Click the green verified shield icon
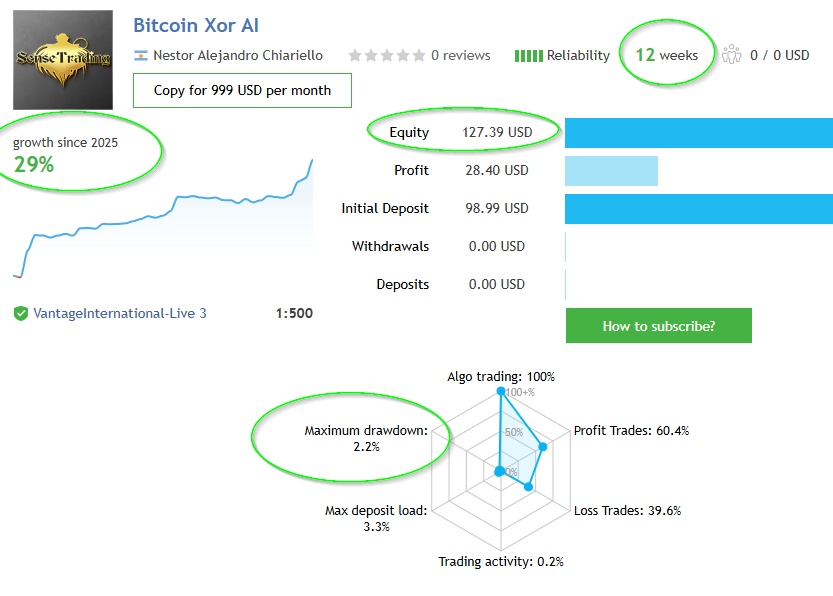Screen dimensions: 833x596 [21, 314]
